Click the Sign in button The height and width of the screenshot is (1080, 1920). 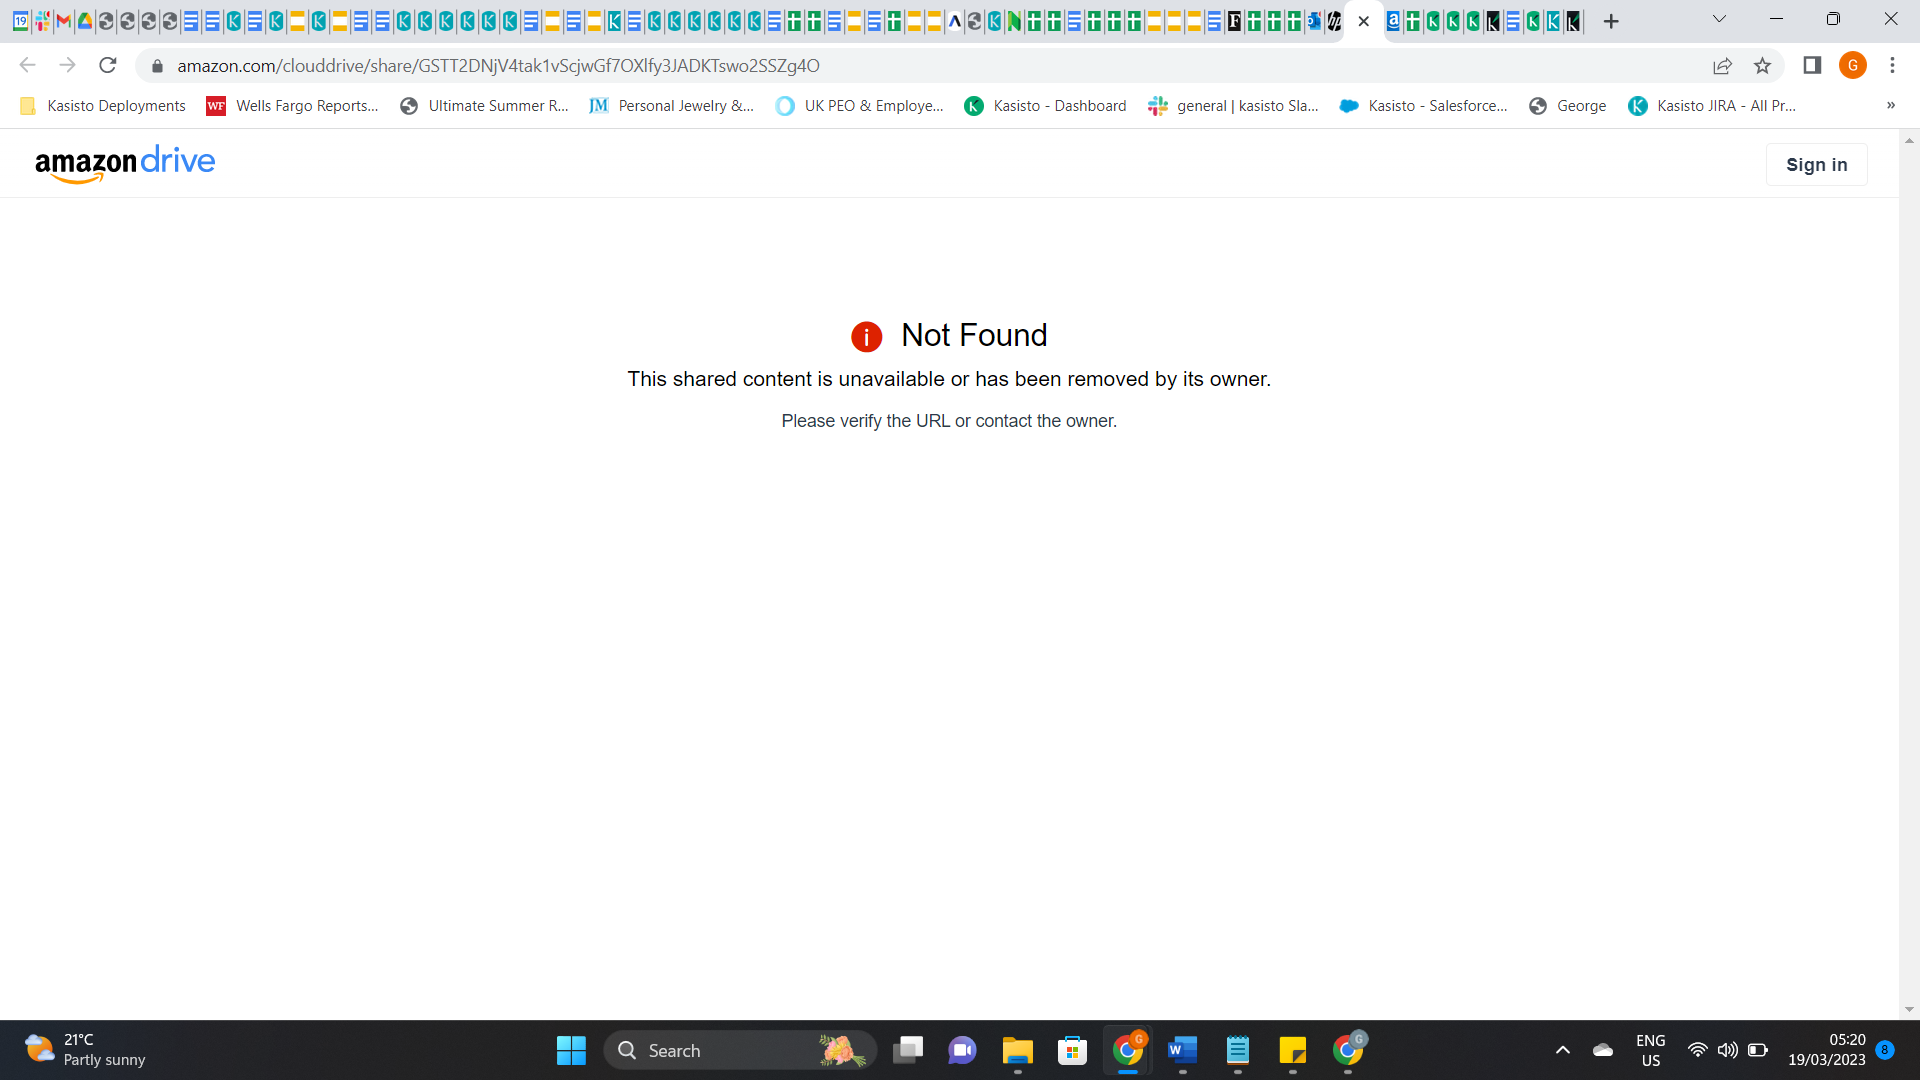click(1816, 165)
